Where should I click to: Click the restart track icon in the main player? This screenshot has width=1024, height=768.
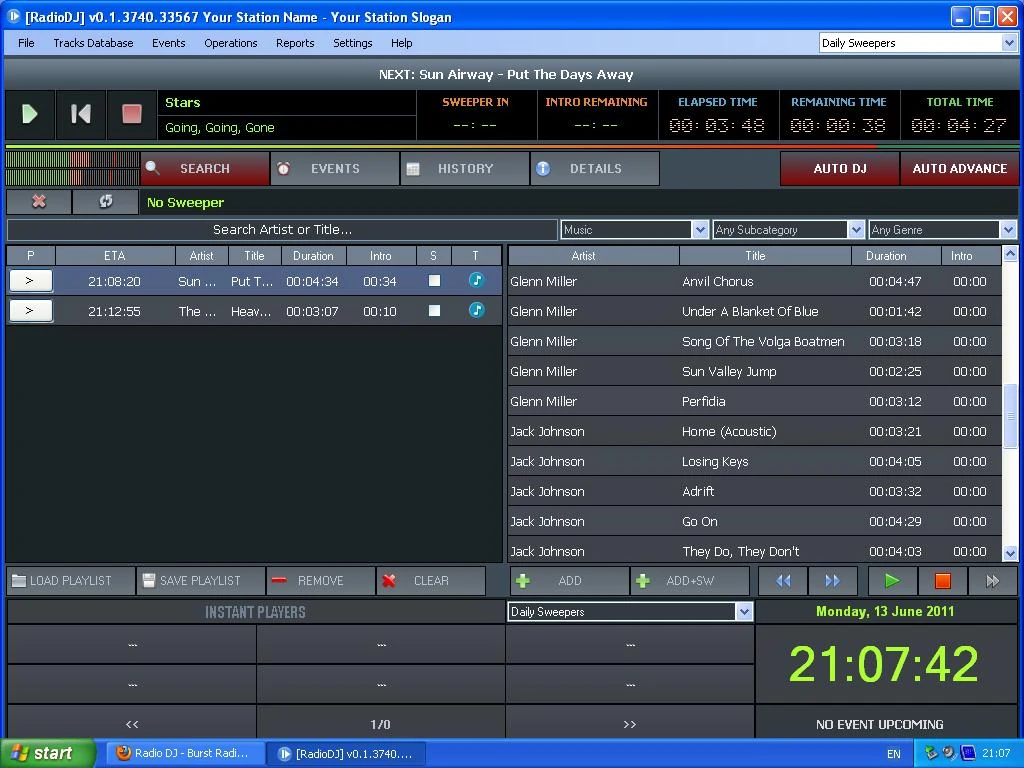click(x=80, y=114)
